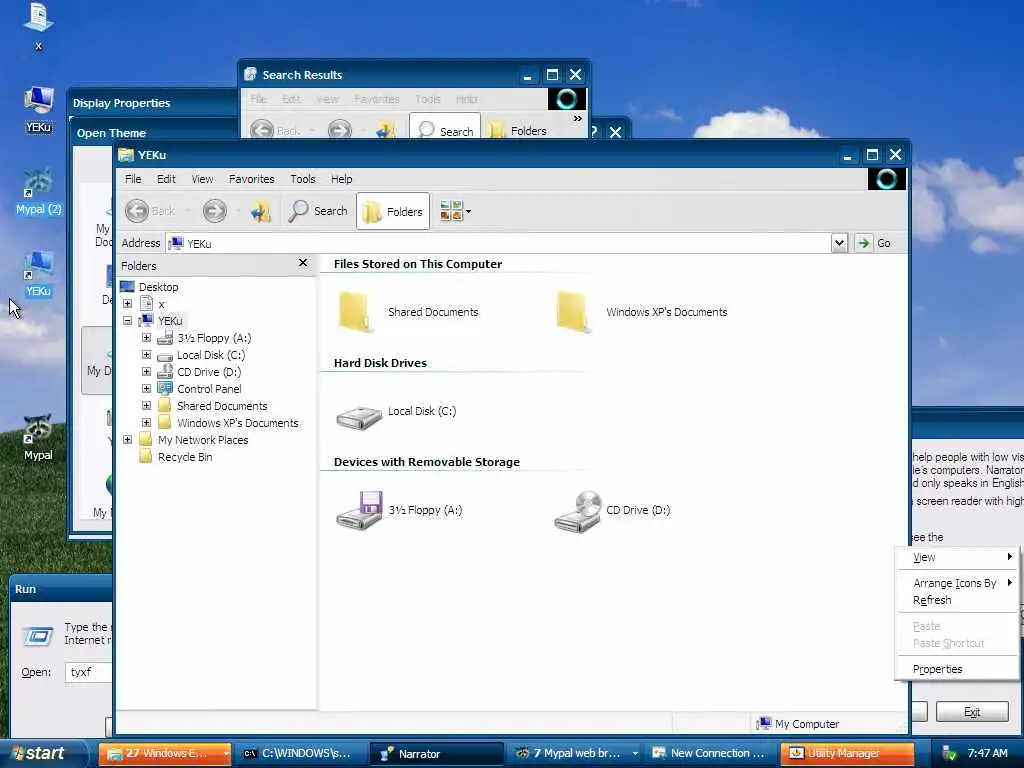Select Control Panel in folder tree

point(209,389)
